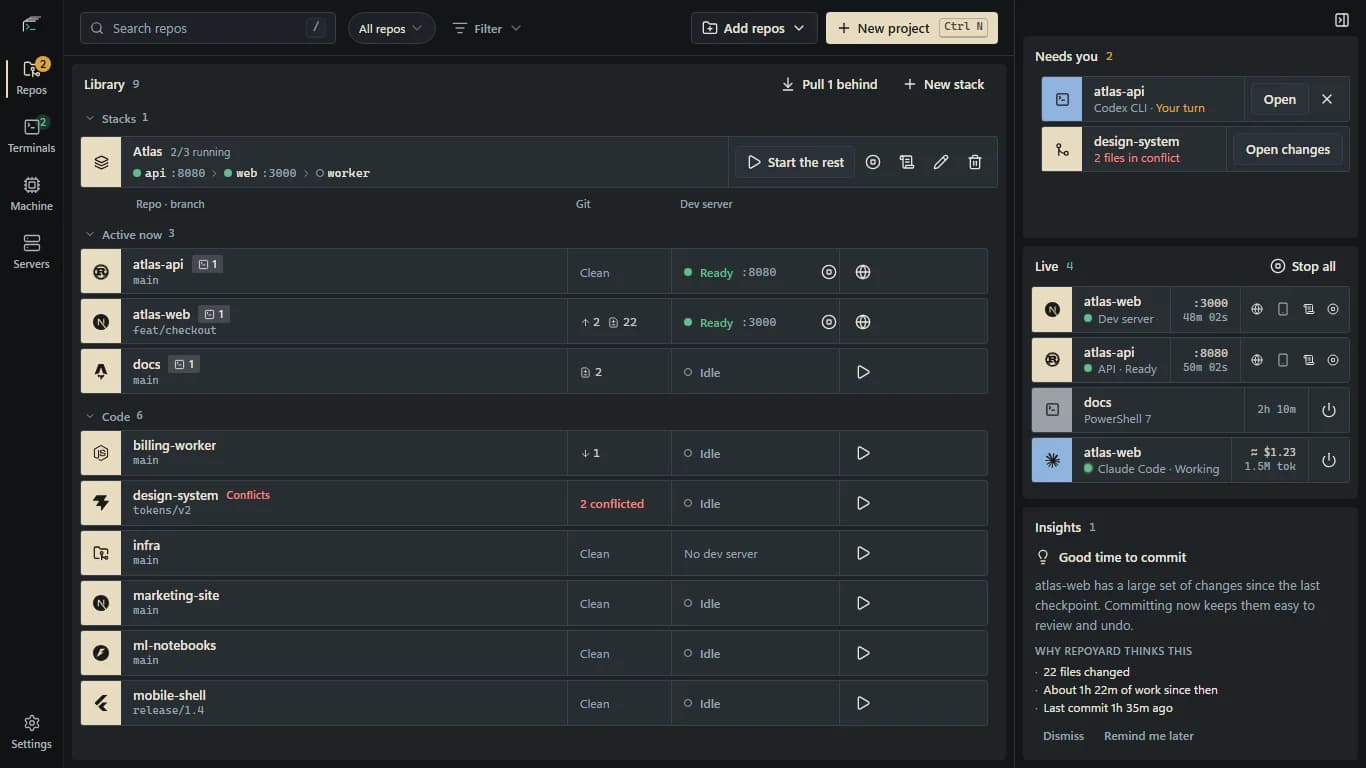Image resolution: width=1366 pixels, height=768 pixels.
Task: Open atlas-api in browser from Library row
Action: coord(863,272)
